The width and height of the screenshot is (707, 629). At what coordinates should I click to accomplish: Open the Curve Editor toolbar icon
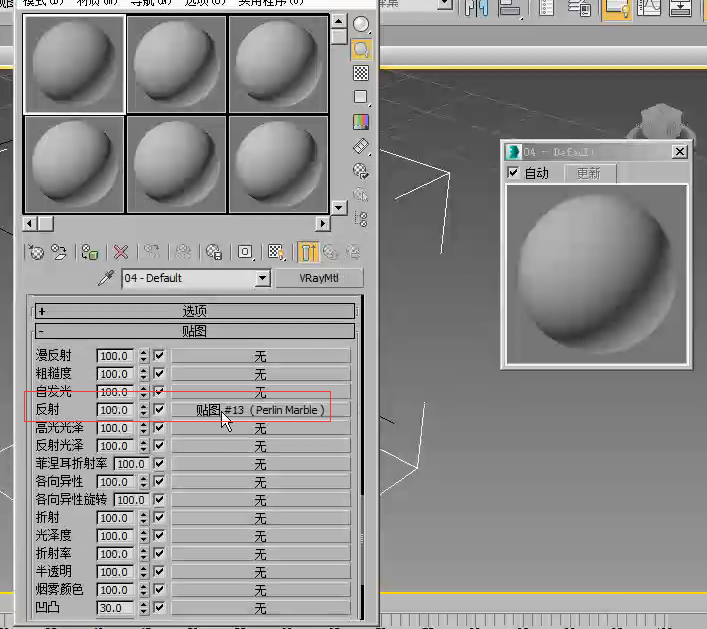click(649, 8)
